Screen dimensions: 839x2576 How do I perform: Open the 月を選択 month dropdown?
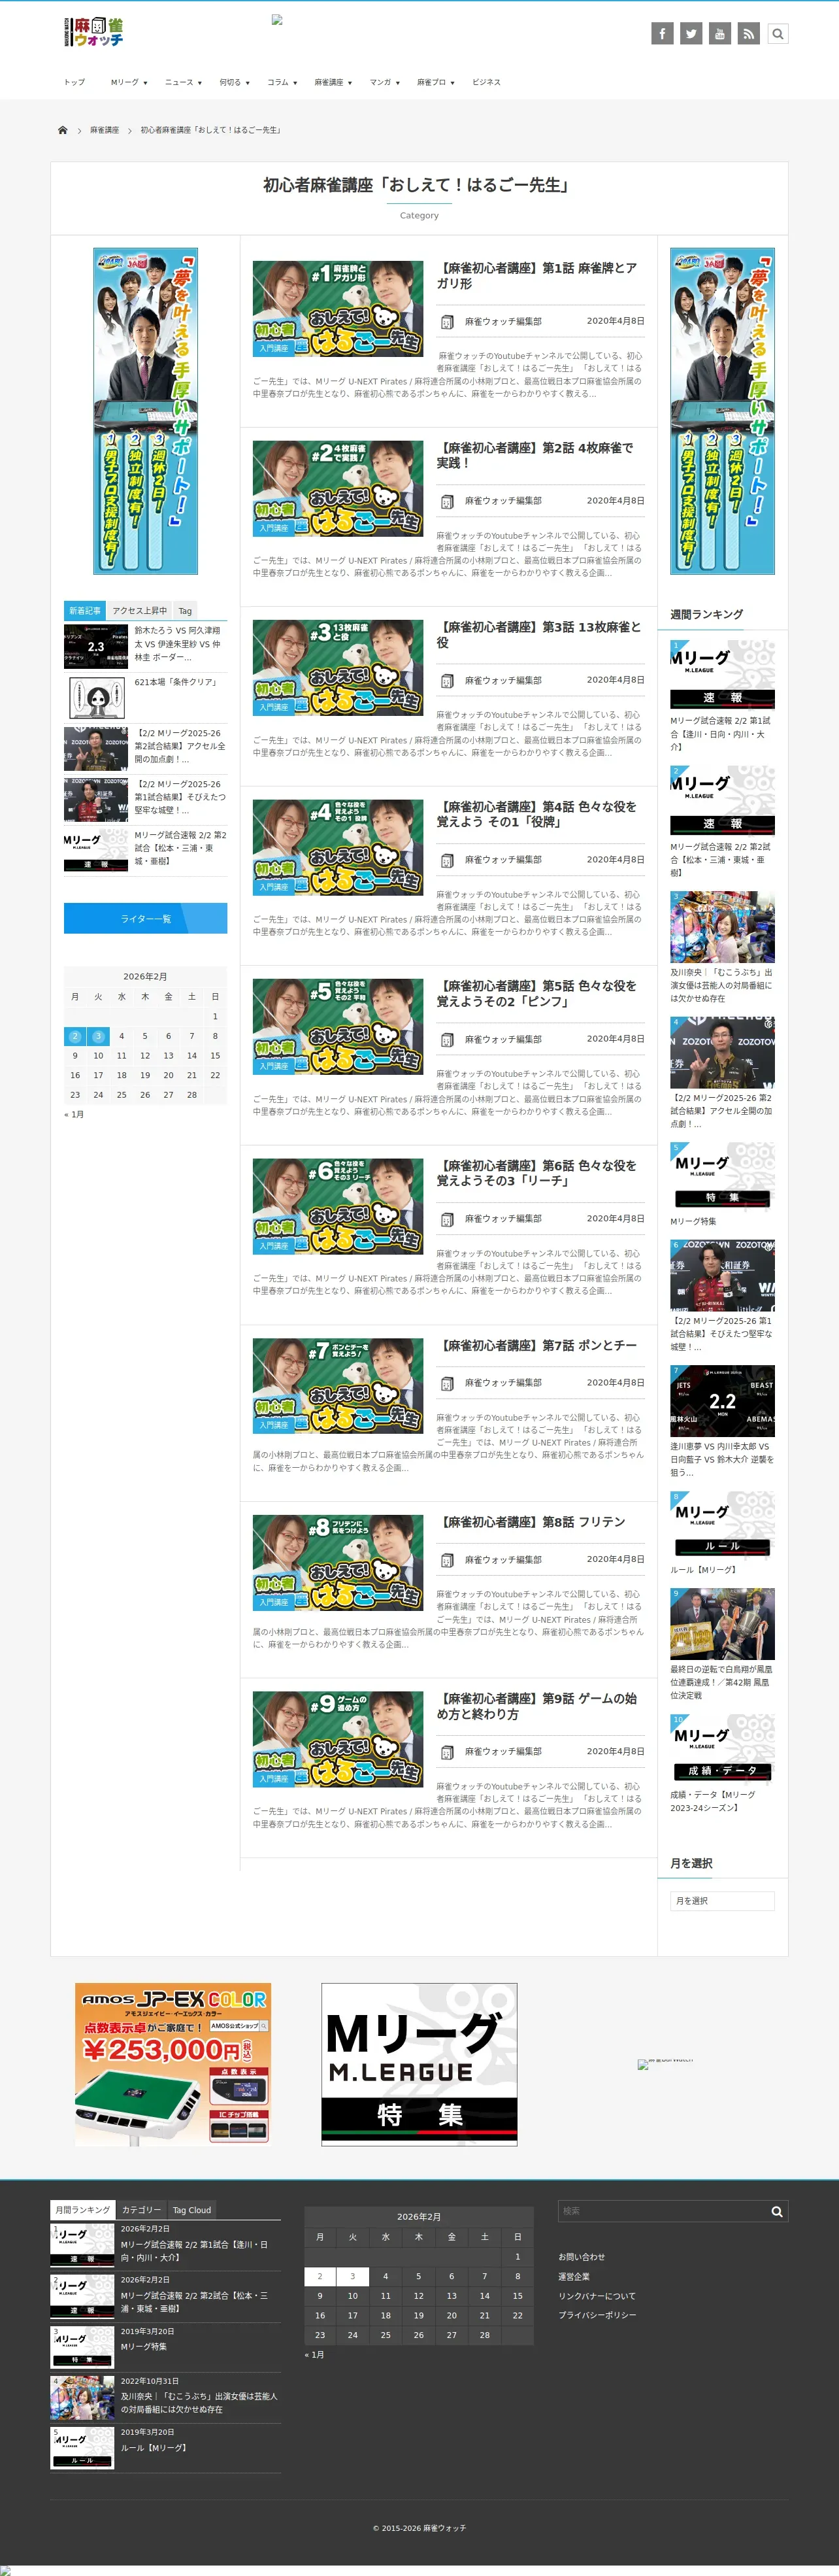722,1900
